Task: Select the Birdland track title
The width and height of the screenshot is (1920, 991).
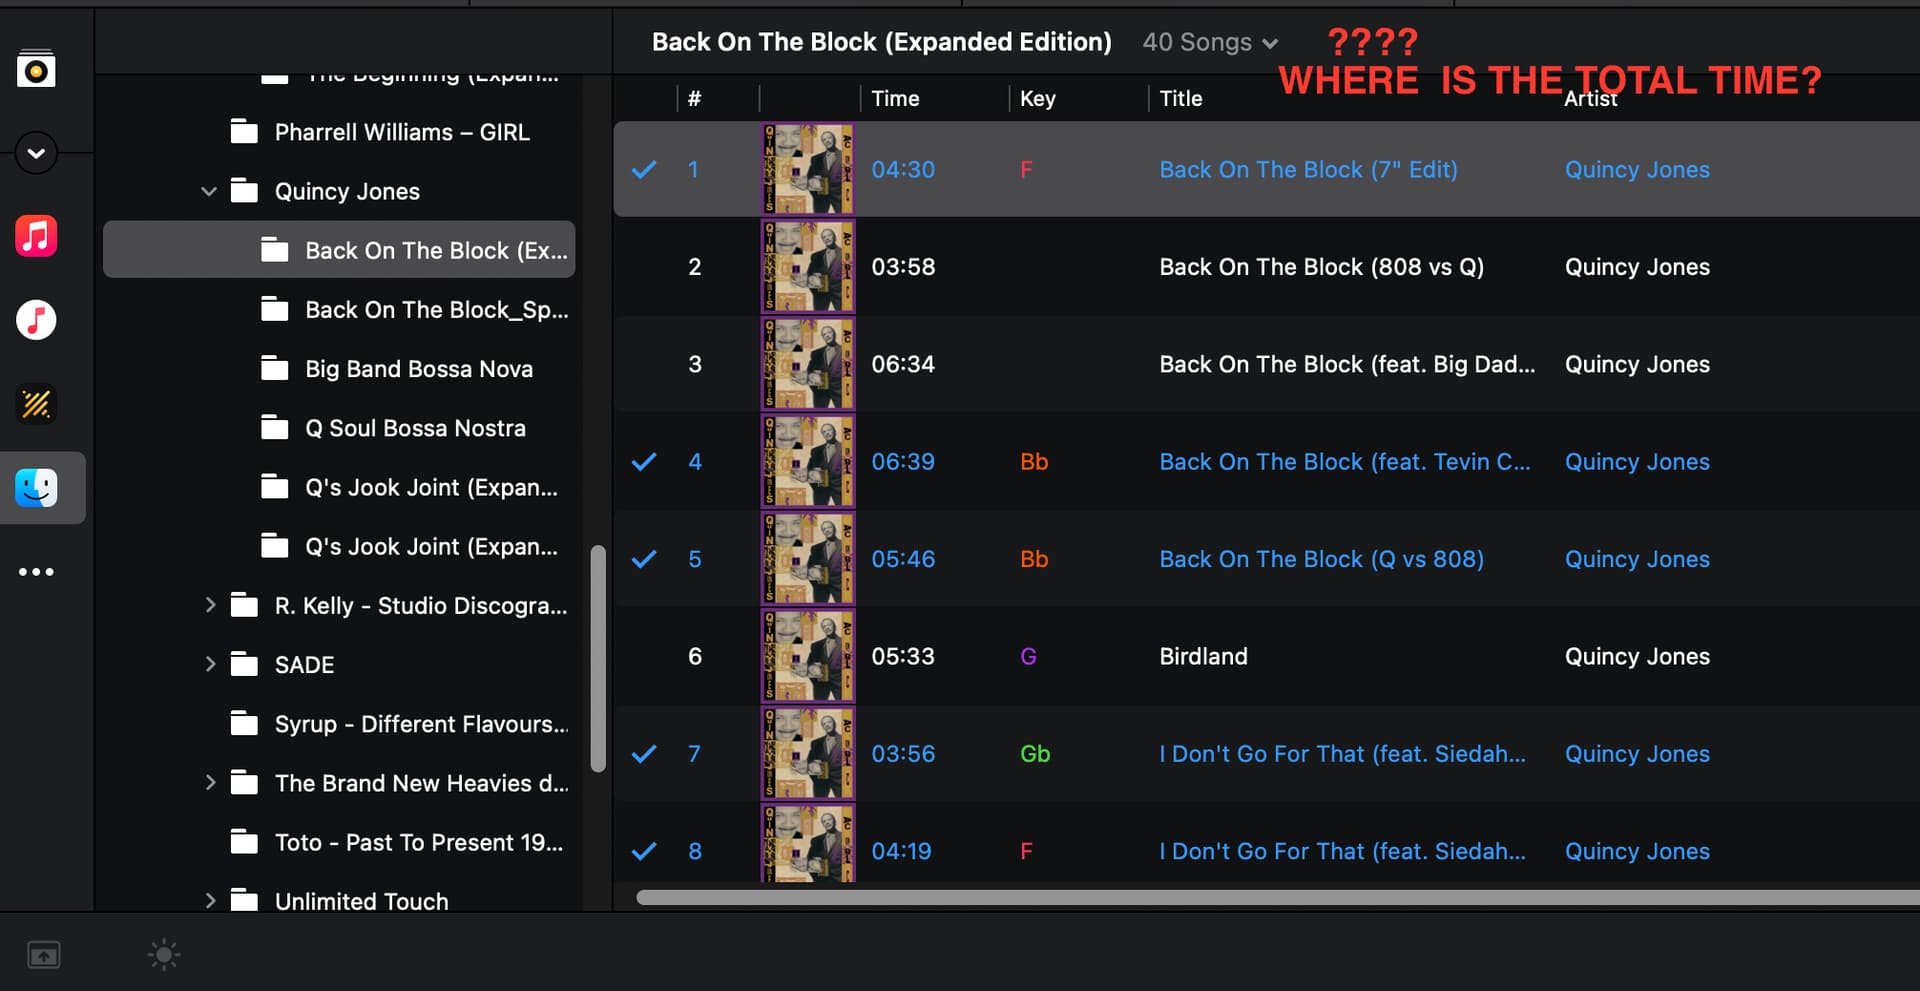Action: coord(1203,656)
